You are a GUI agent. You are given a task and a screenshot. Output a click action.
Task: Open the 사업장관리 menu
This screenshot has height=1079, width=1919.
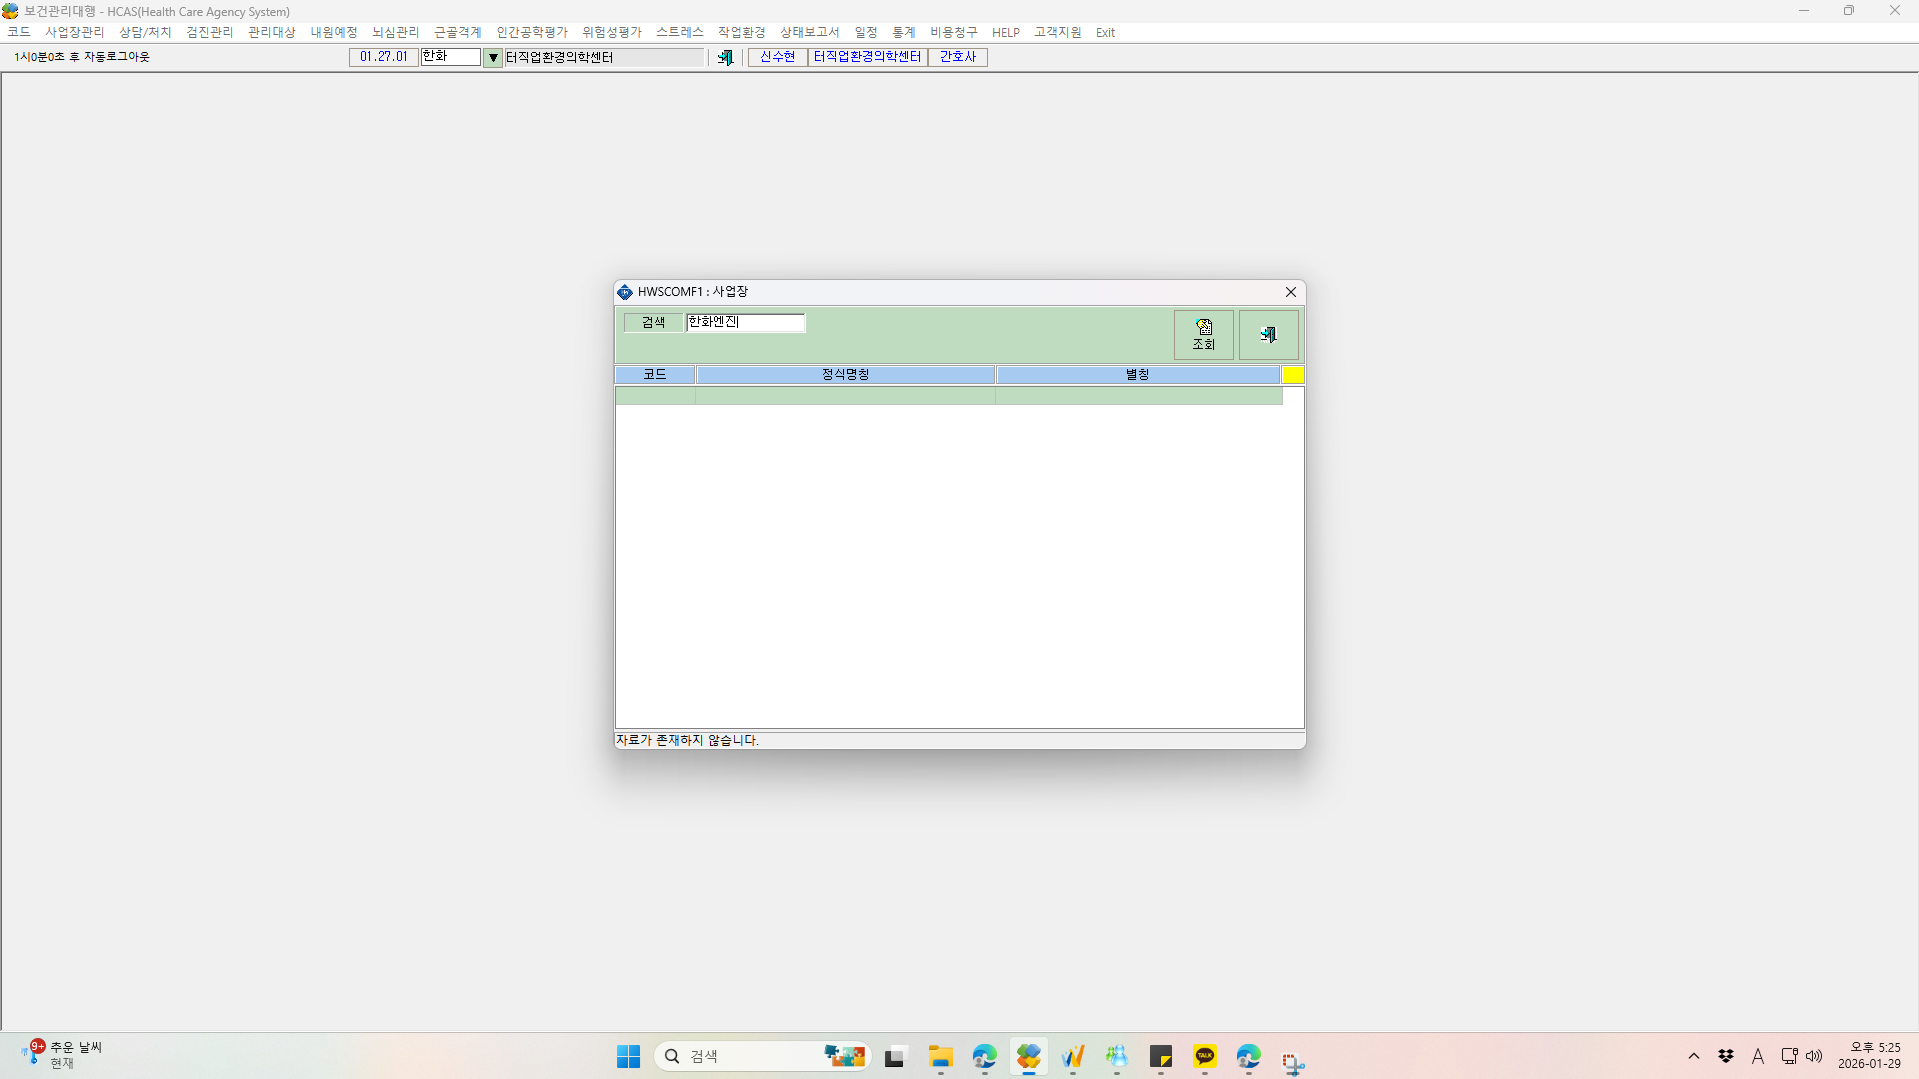[75, 32]
